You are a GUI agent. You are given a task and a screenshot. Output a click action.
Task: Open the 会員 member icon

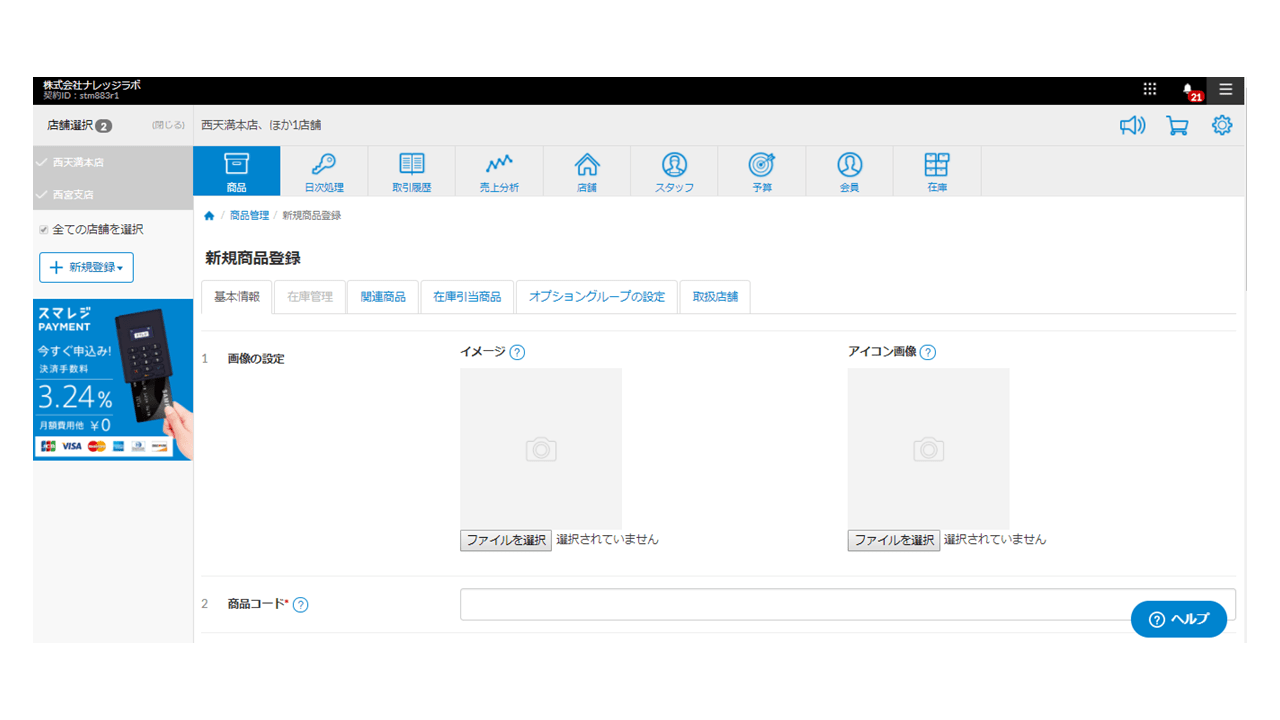pos(849,171)
